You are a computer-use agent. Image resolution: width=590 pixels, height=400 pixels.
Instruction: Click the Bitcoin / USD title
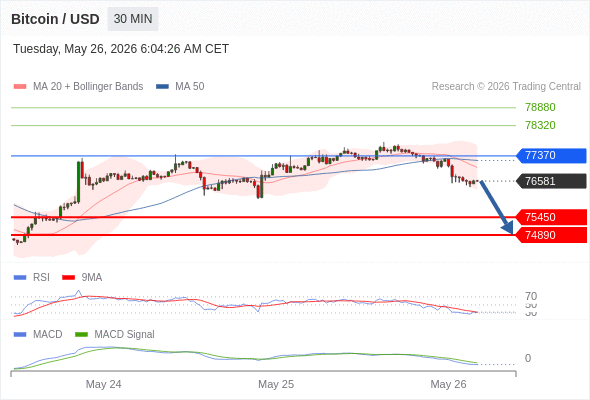55,19
